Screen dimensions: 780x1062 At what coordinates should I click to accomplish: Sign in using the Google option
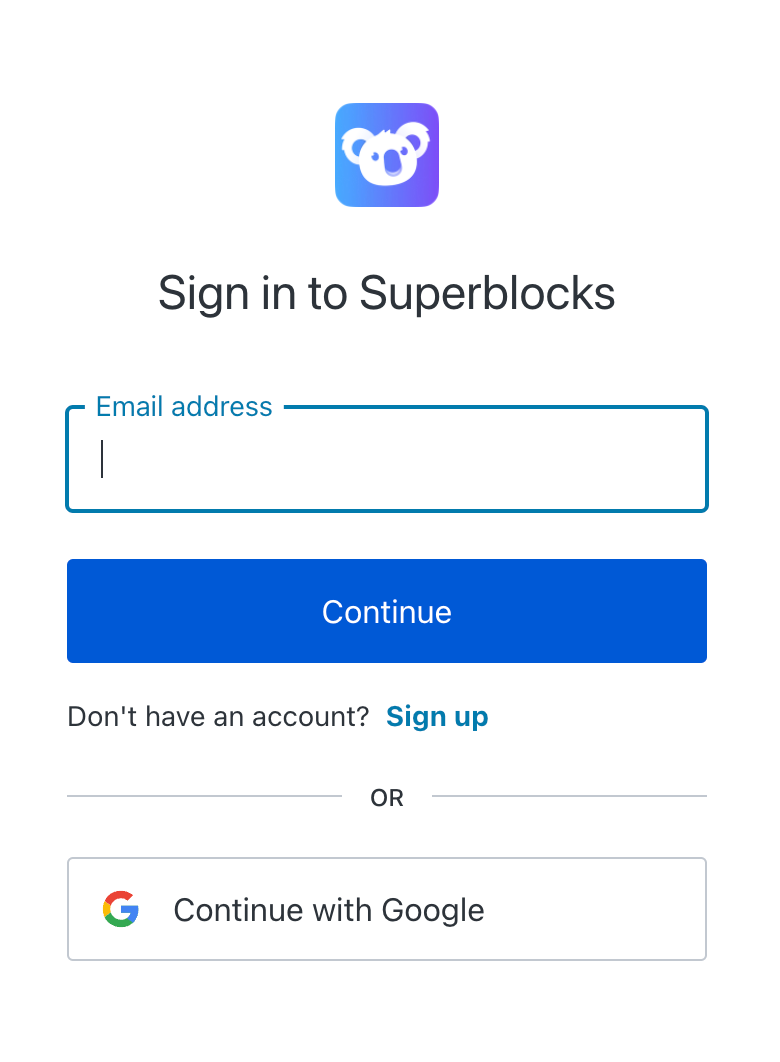[387, 909]
